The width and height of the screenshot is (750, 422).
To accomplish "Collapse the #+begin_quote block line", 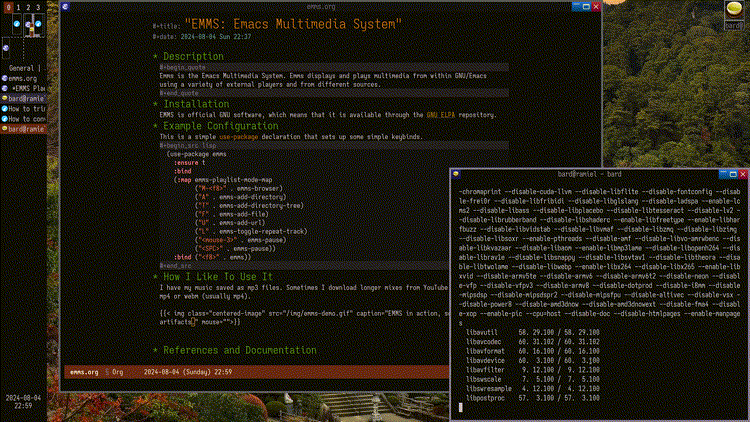I will [334, 67].
